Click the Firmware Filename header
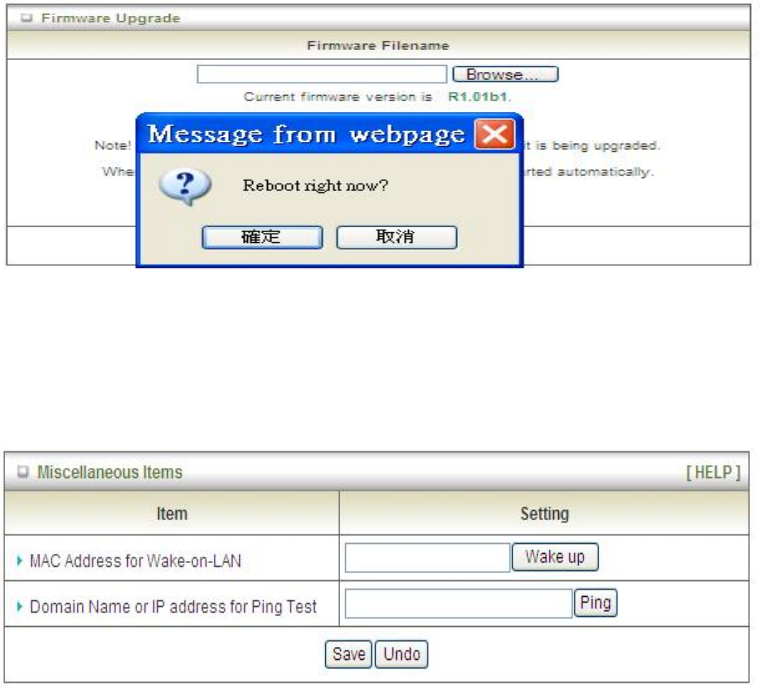760x689 pixels. point(378,46)
